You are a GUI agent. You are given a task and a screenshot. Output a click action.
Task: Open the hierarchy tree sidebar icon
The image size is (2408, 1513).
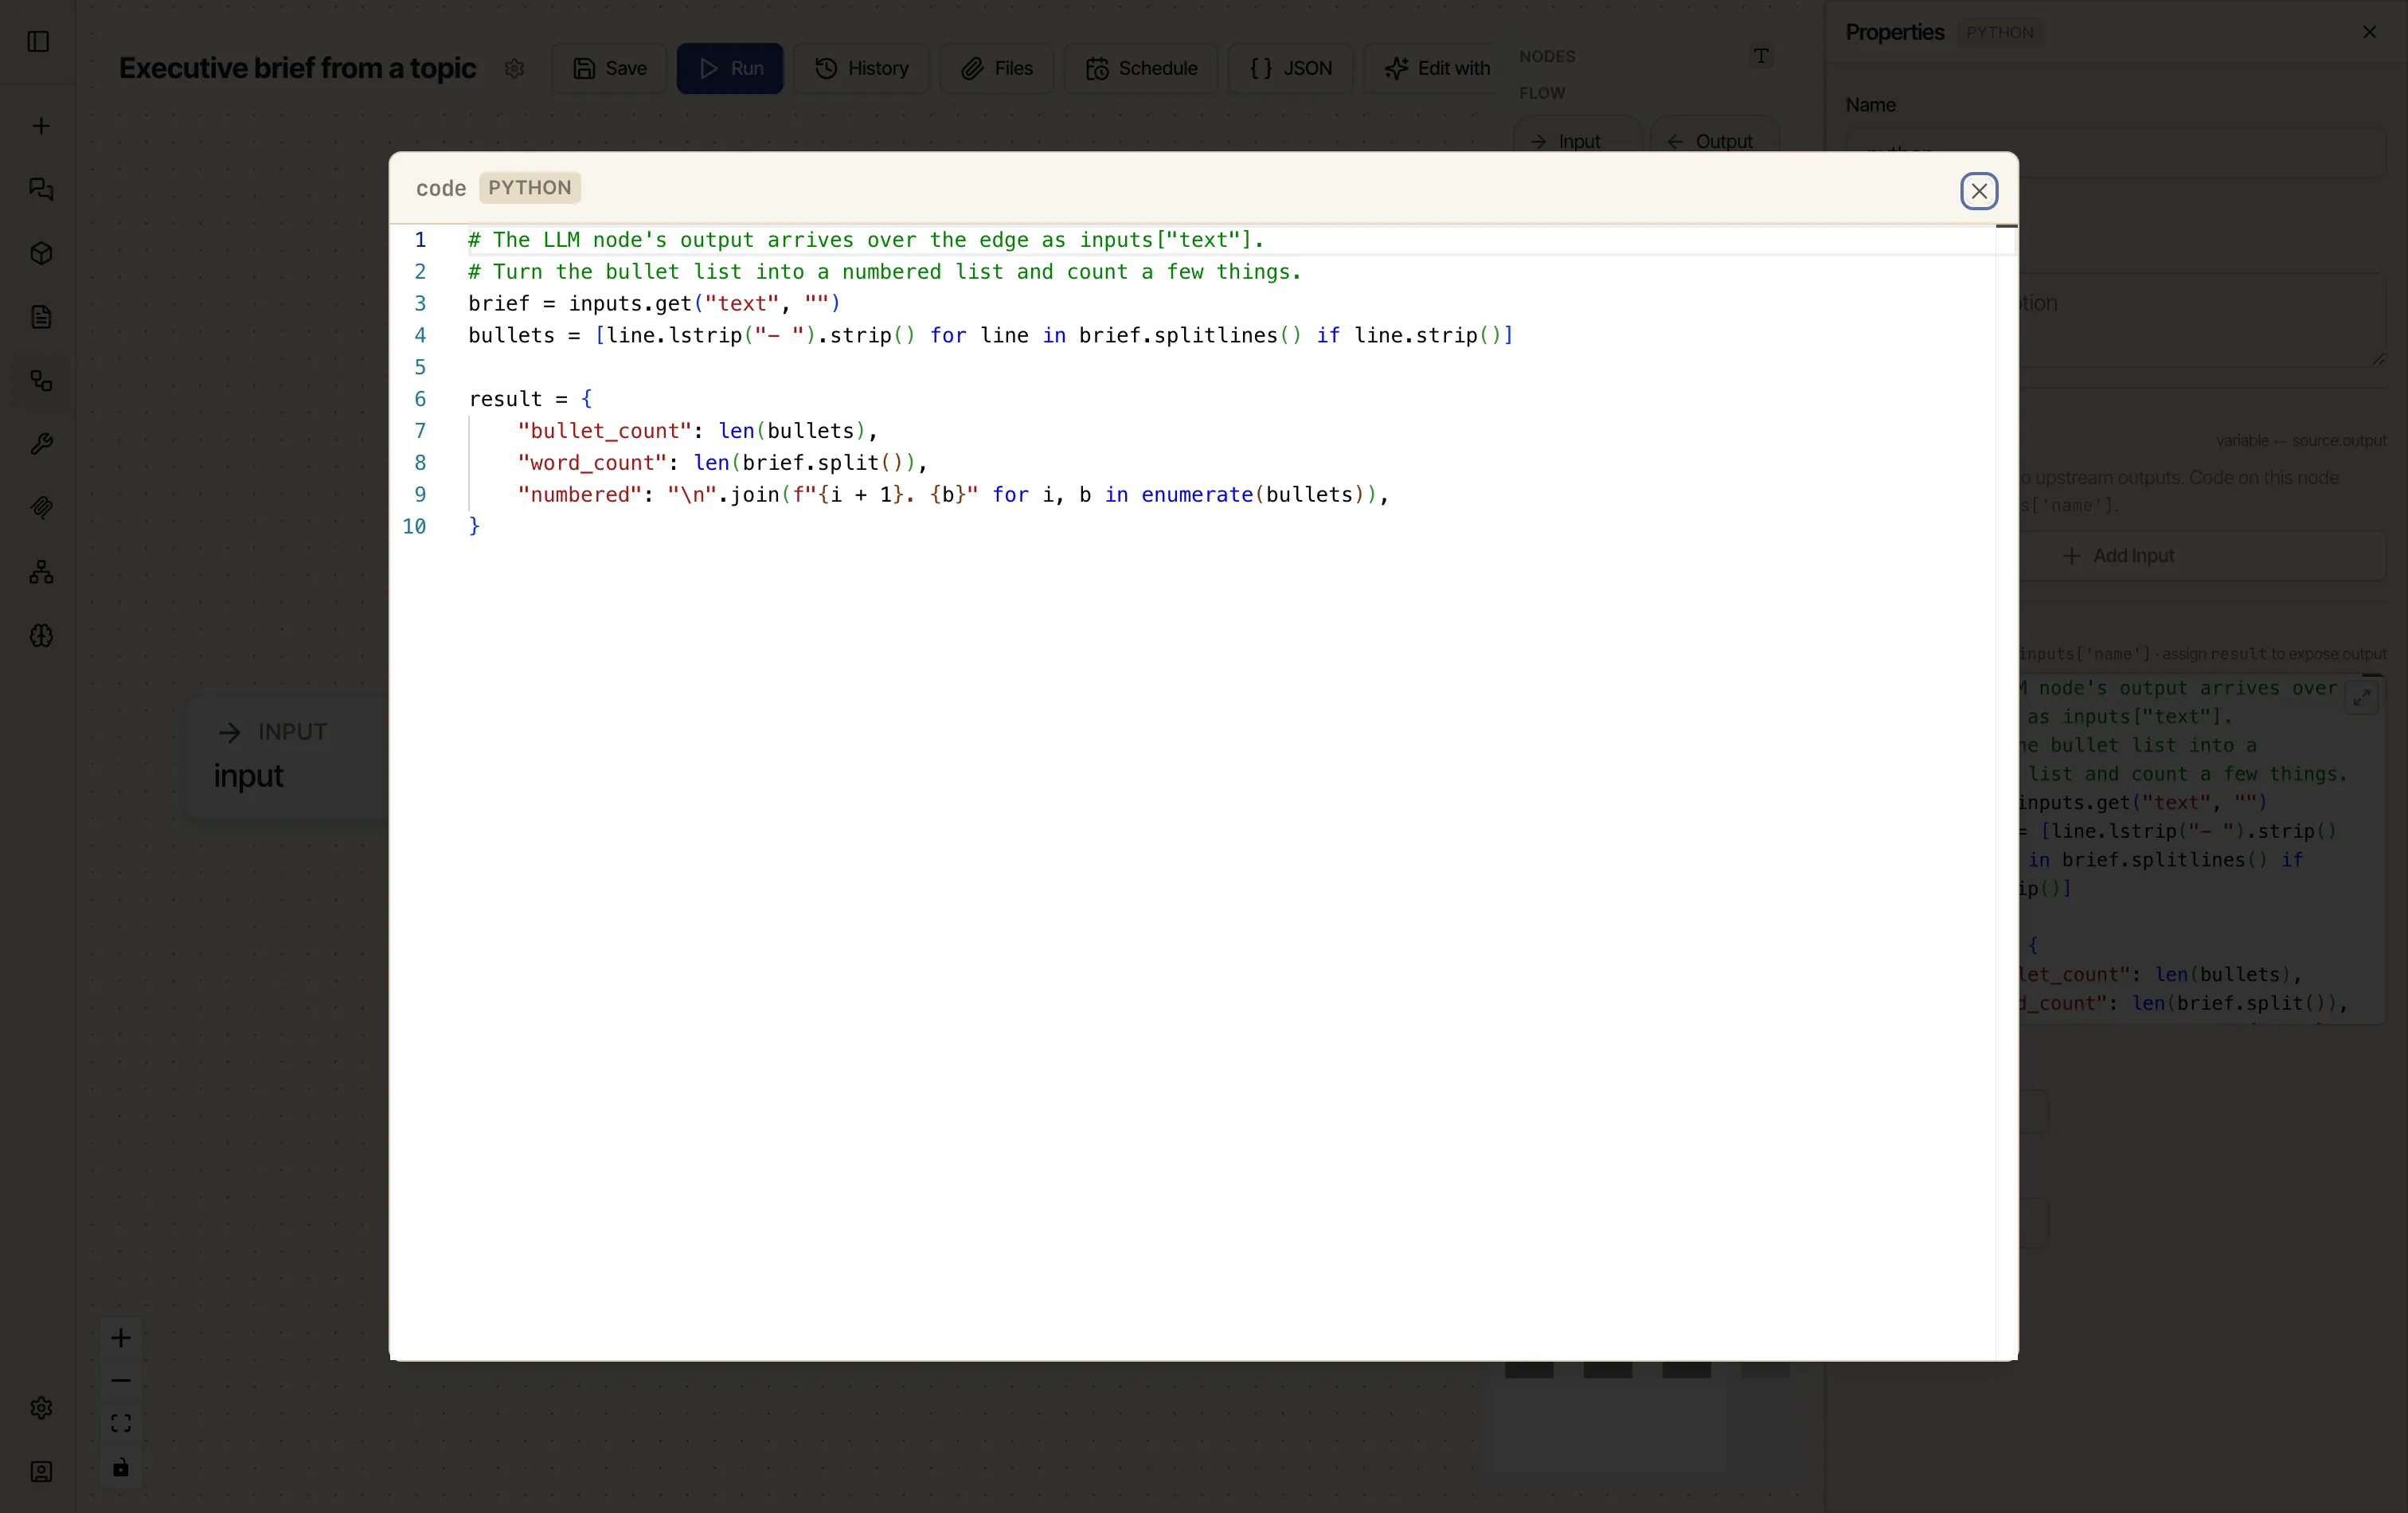(x=41, y=572)
